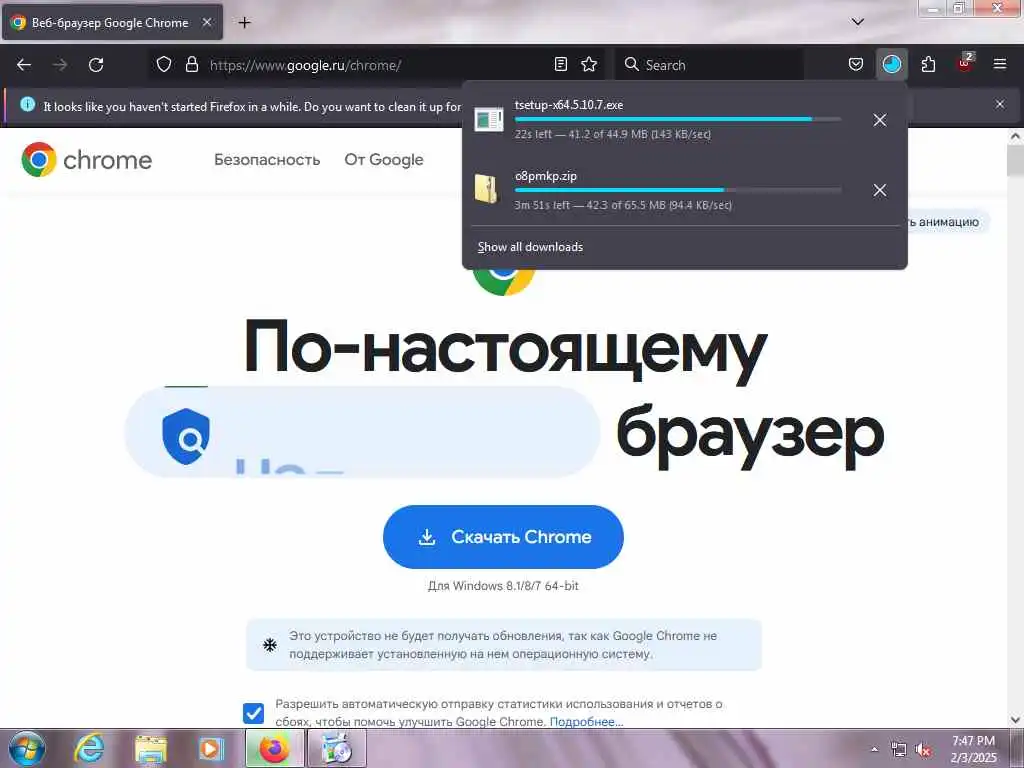Open Windows Explorer from taskbar
Screen dimensions: 1024x768
pyautogui.click(x=151, y=748)
